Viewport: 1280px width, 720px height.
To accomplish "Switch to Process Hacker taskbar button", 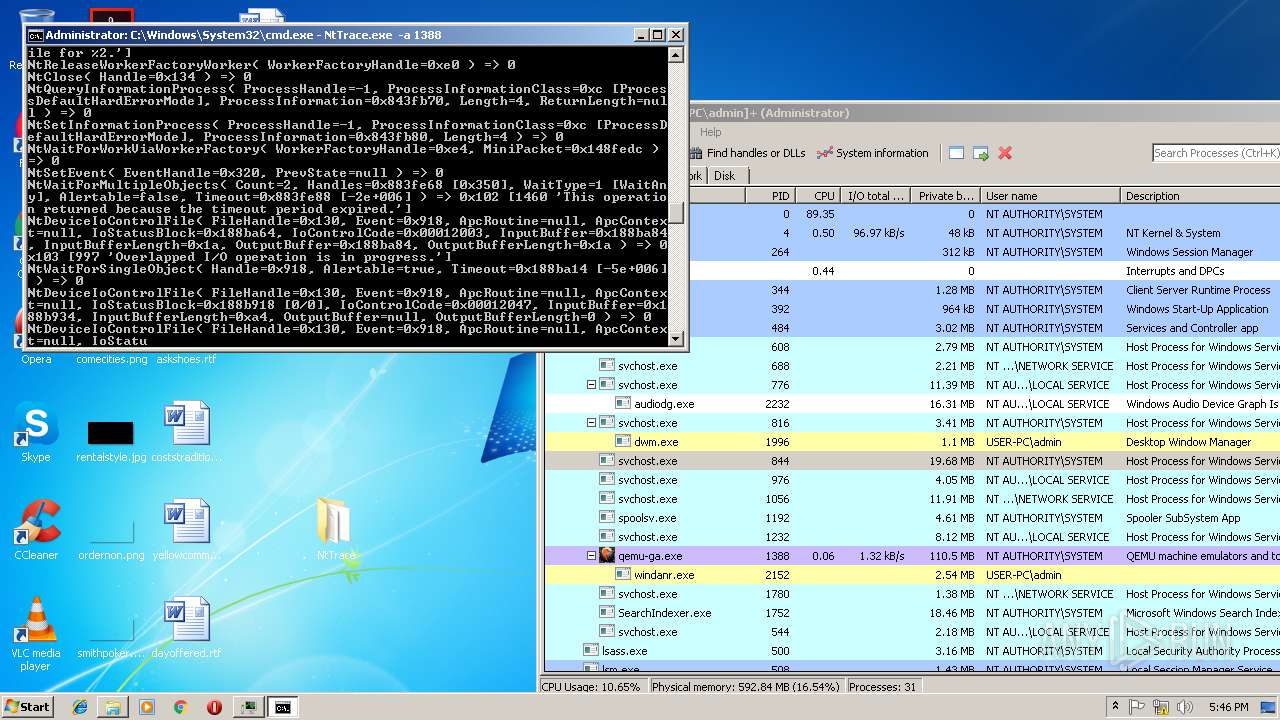I will (x=247, y=707).
